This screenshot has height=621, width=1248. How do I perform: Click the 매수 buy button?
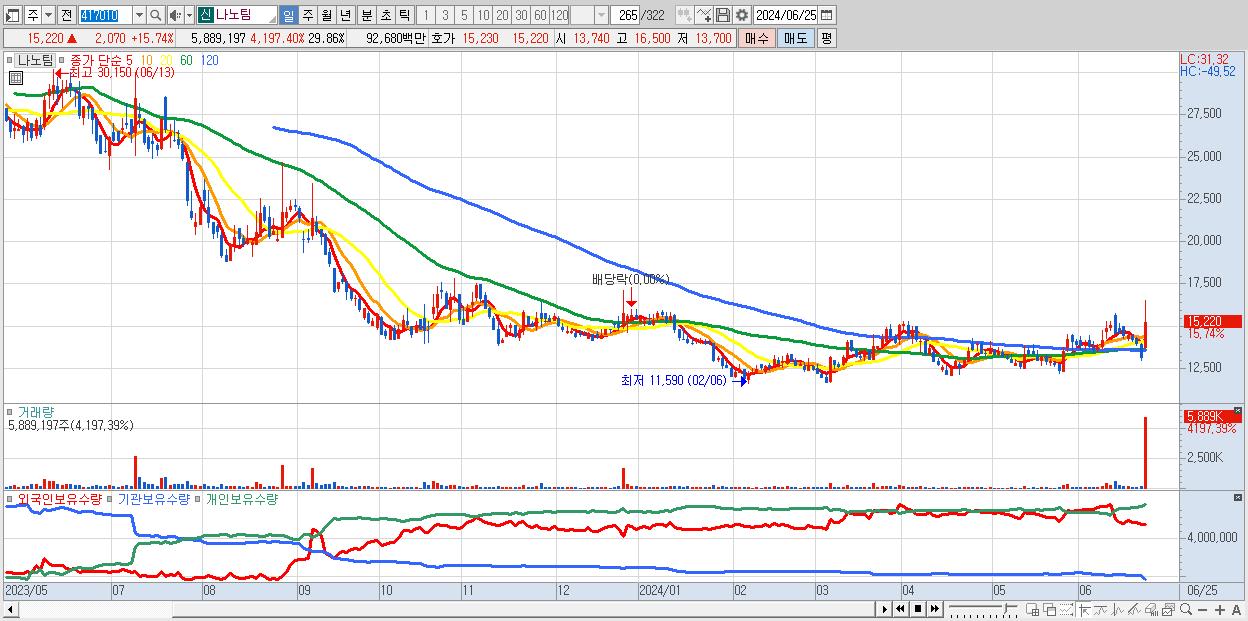click(x=756, y=38)
